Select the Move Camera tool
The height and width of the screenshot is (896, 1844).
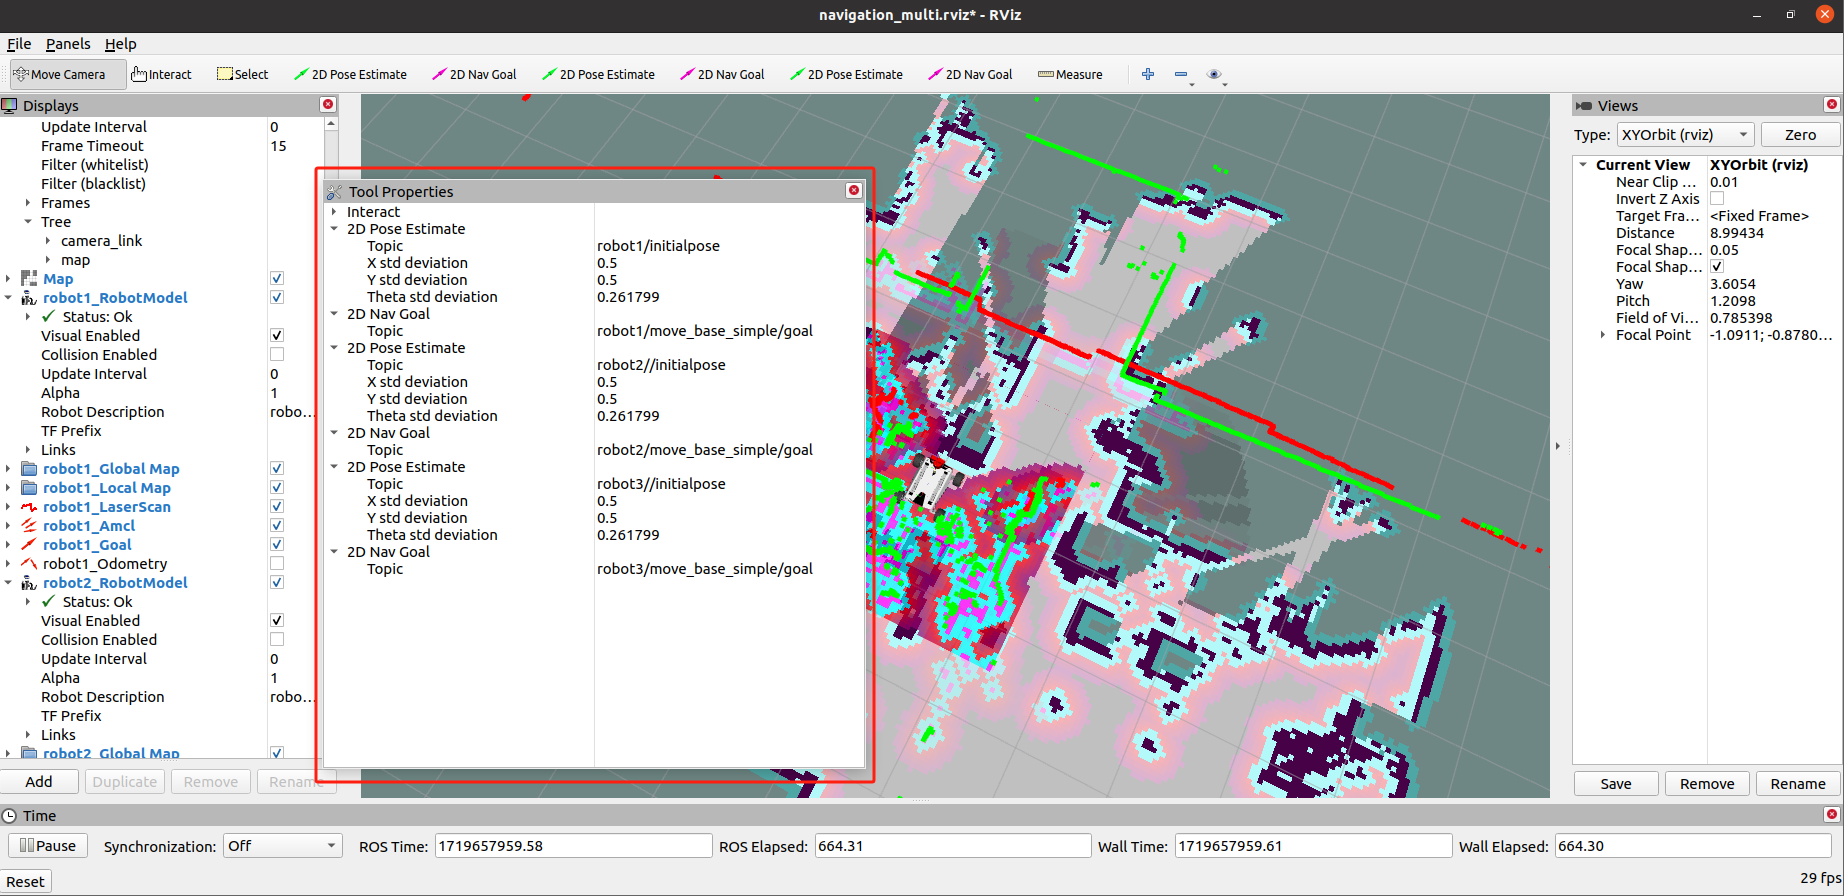tap(68, 74)
